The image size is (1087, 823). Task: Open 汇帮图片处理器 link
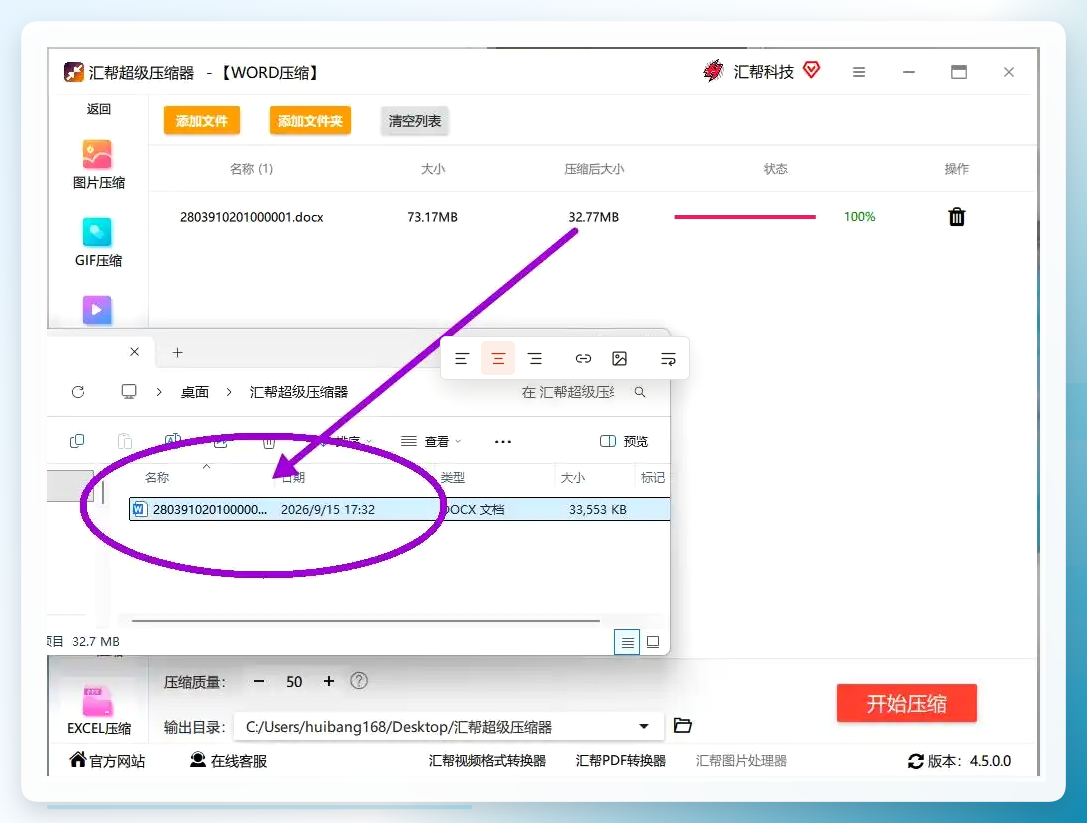[x=741, y=761]
